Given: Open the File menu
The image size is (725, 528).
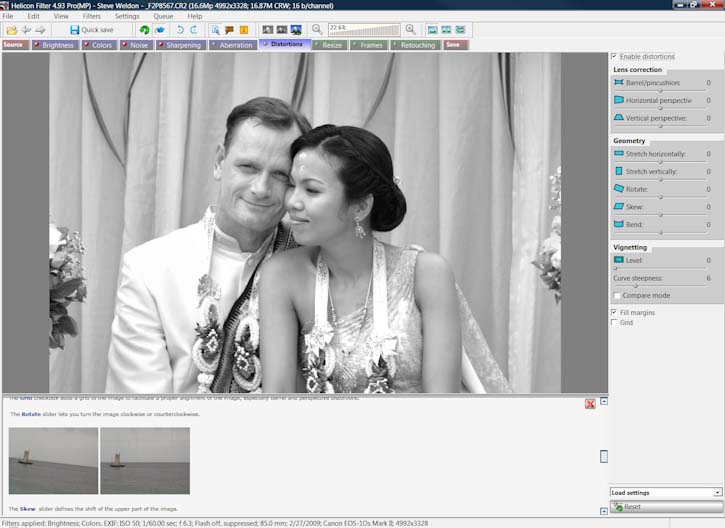Looking at the screenshot, I should coord(8,16).
